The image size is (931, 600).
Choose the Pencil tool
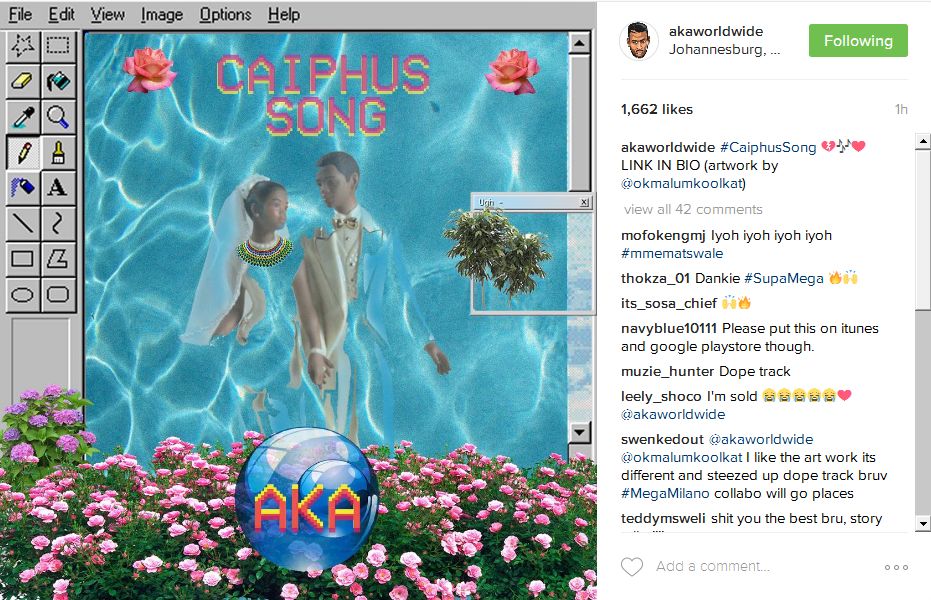(23, 153)
